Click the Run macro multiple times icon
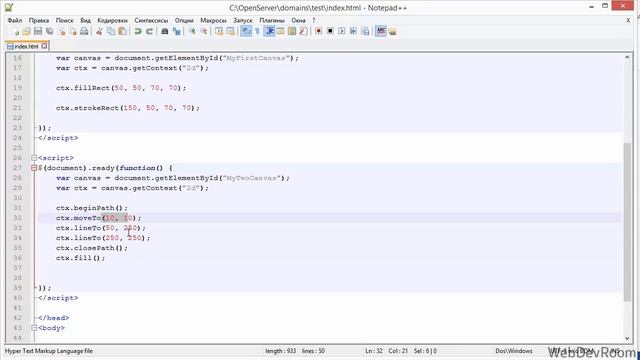640x360 pixels. click(353, 31)
